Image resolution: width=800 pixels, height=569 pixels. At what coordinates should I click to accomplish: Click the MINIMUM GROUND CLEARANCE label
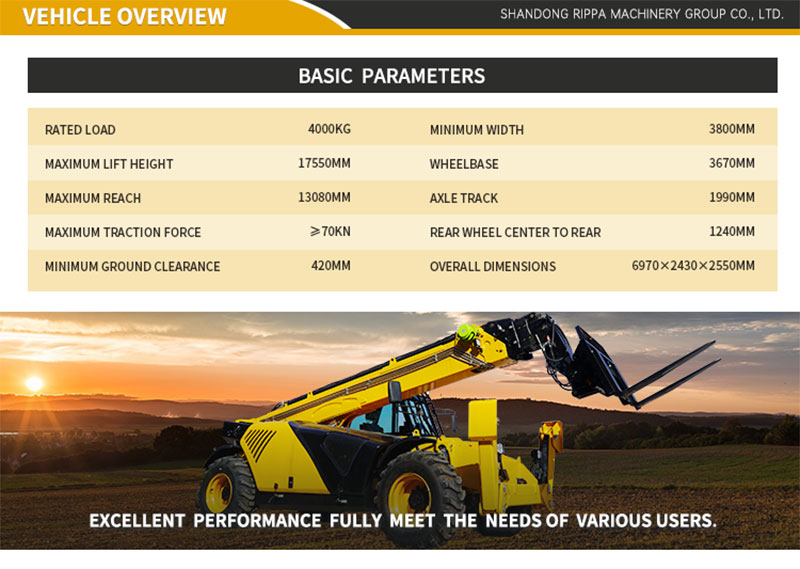coord(132,267)
